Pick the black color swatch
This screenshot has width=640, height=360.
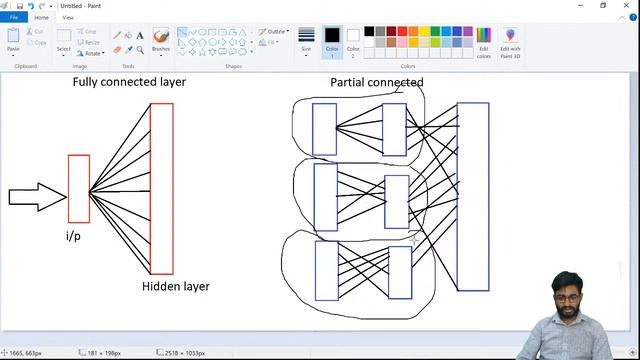[369, 31]
